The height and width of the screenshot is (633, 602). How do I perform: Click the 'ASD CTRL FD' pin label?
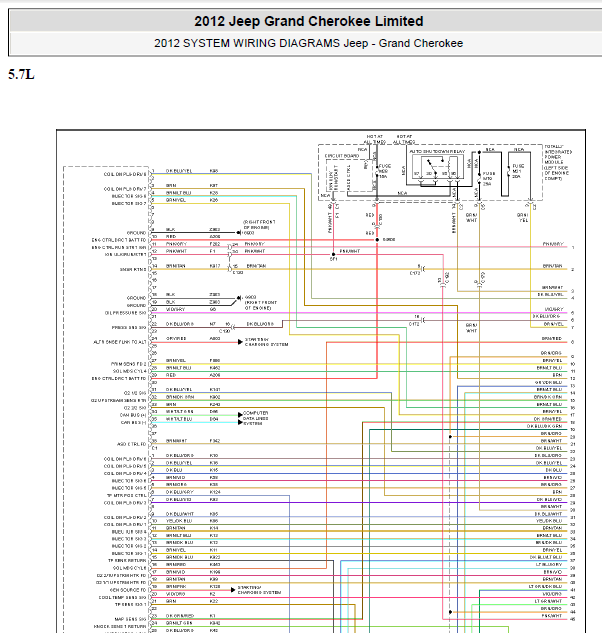[132, 444]
